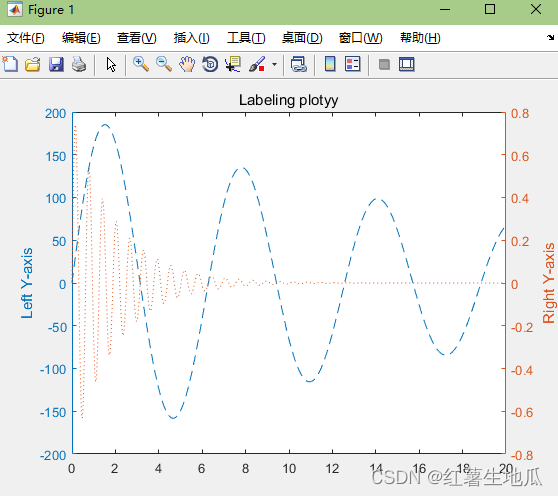Click the Hide Plot Tools icon
Screen dimensions: 558x496
[x=384, y=65]
